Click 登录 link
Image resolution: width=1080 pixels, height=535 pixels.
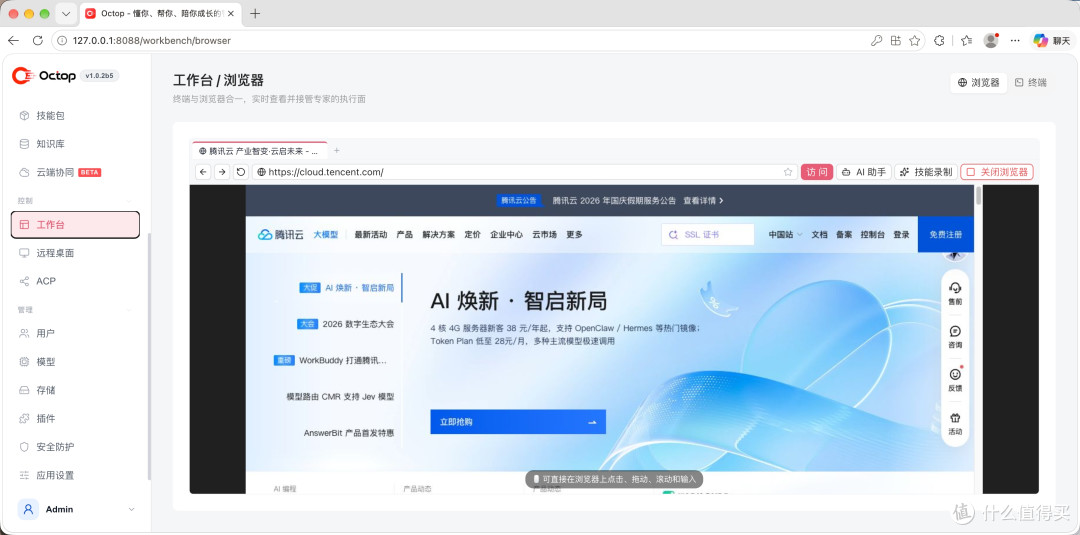tap(902, 235)
